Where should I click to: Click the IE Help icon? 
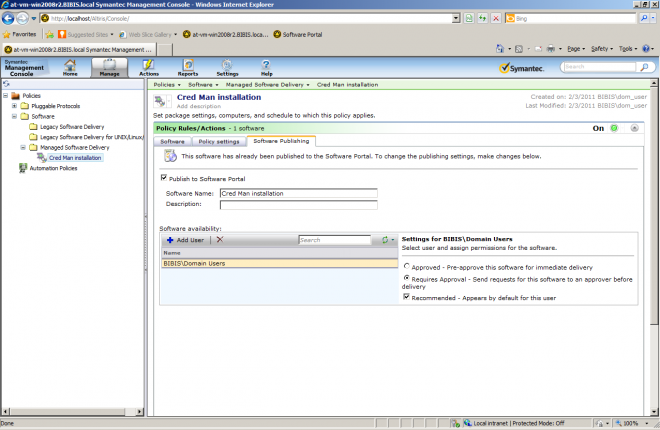pos(646,49)
